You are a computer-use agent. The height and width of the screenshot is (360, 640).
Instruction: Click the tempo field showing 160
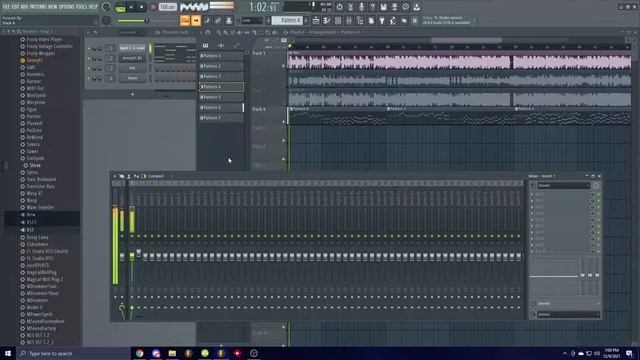click(x=167, y=7)
